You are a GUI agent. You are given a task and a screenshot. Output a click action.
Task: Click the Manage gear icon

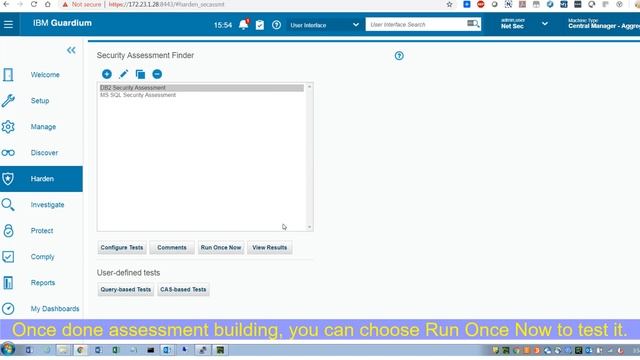(8, 127)
